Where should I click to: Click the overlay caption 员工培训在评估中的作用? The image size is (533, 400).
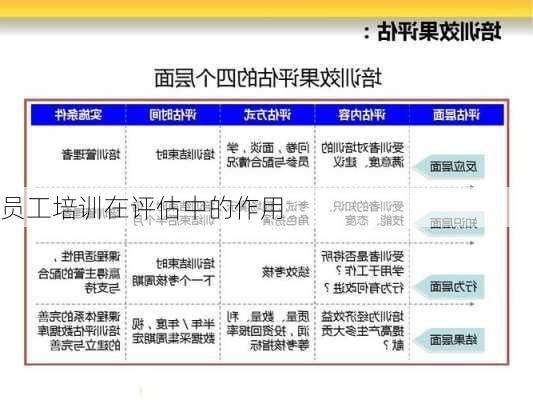(x=143, y=208)
